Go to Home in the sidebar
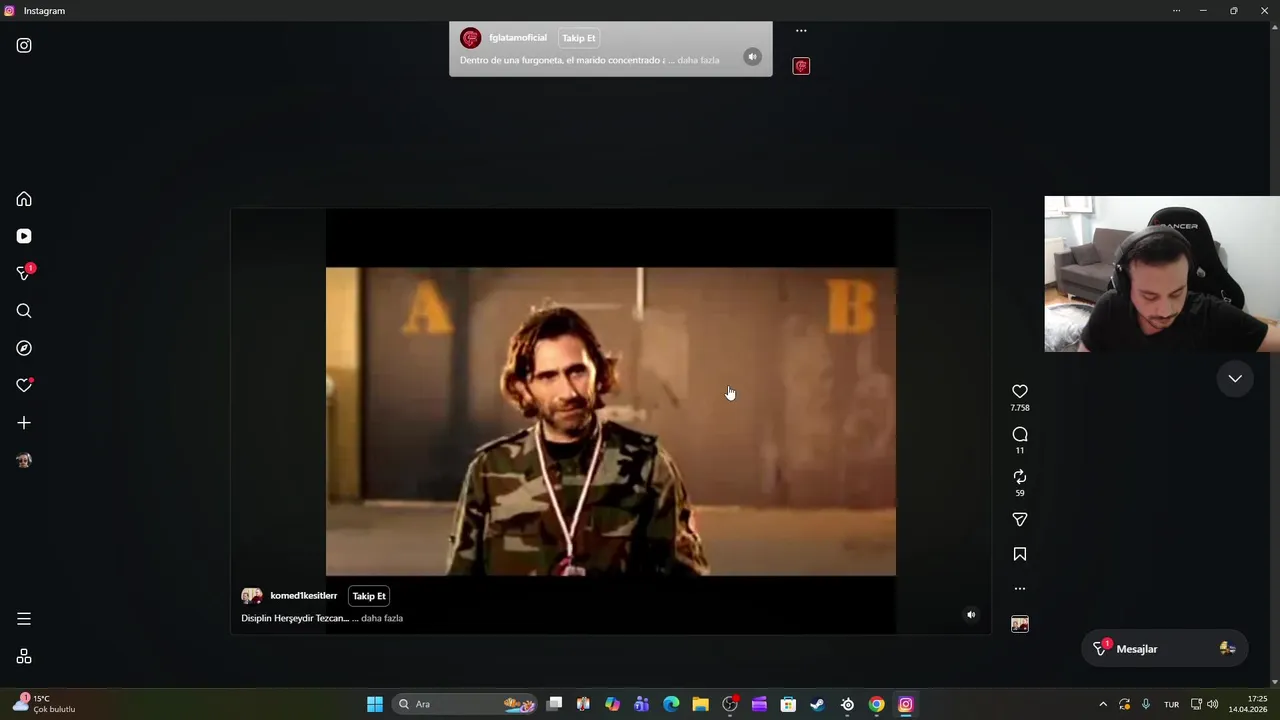The height and width of the screenshot is (720, 1280). [24, 199]
